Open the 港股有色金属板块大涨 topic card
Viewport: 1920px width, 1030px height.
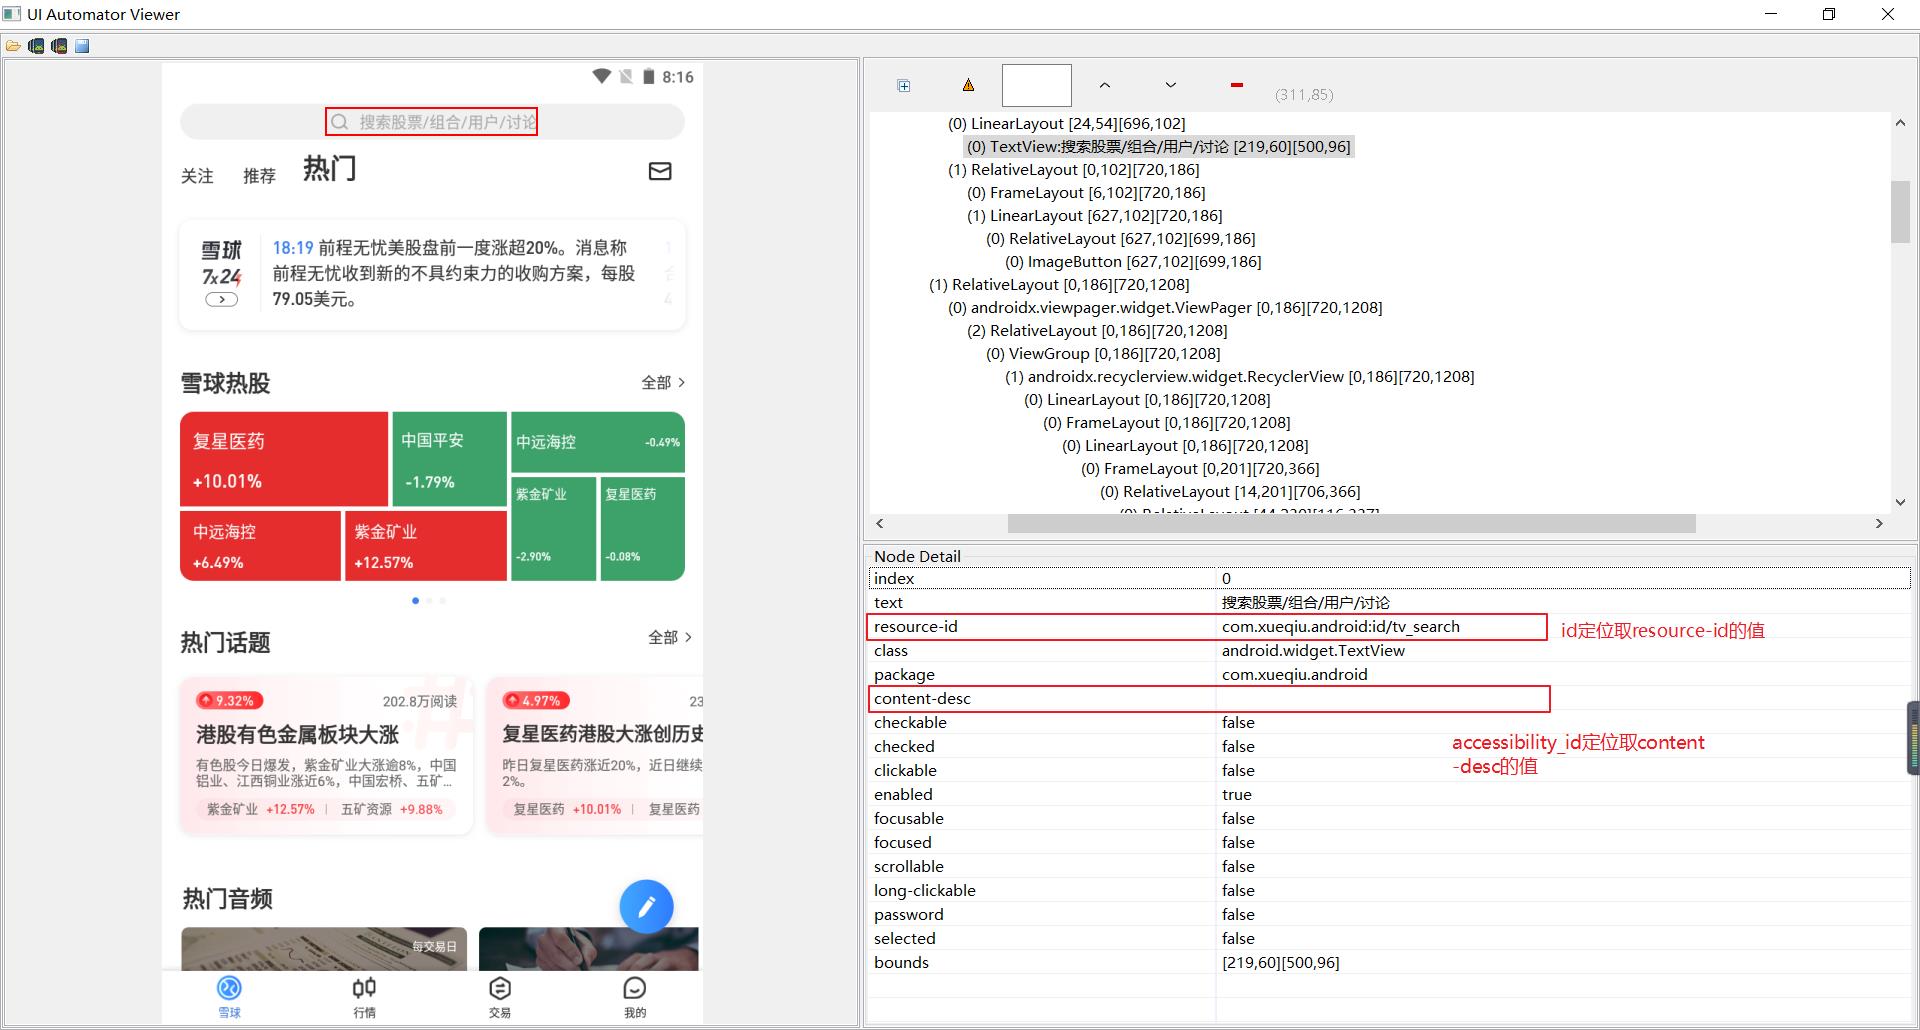(326, 755)
